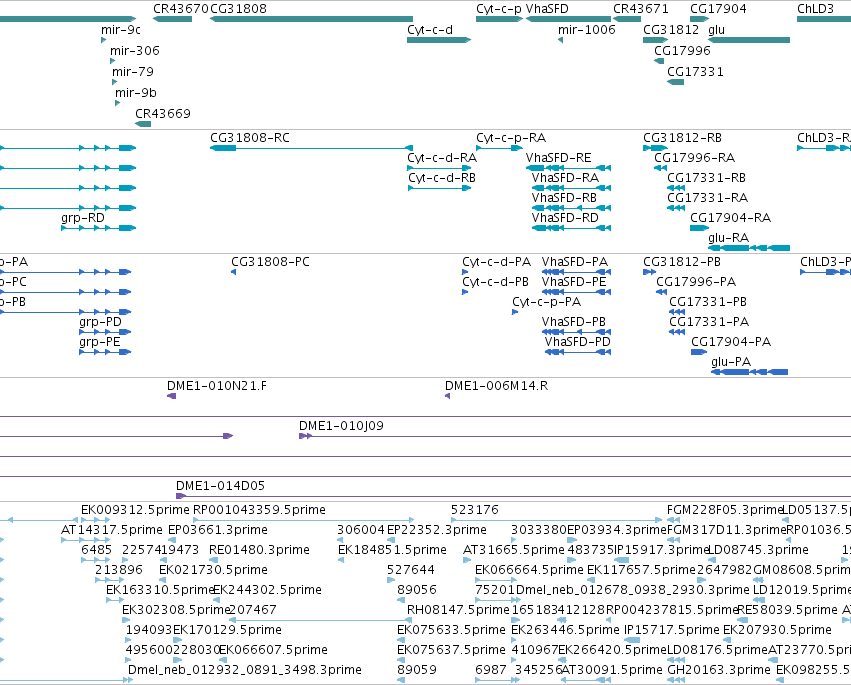Screen dimensions: 851x685
Task: Click the CG17331-RA transcript label
Action: tap(708, 198)
